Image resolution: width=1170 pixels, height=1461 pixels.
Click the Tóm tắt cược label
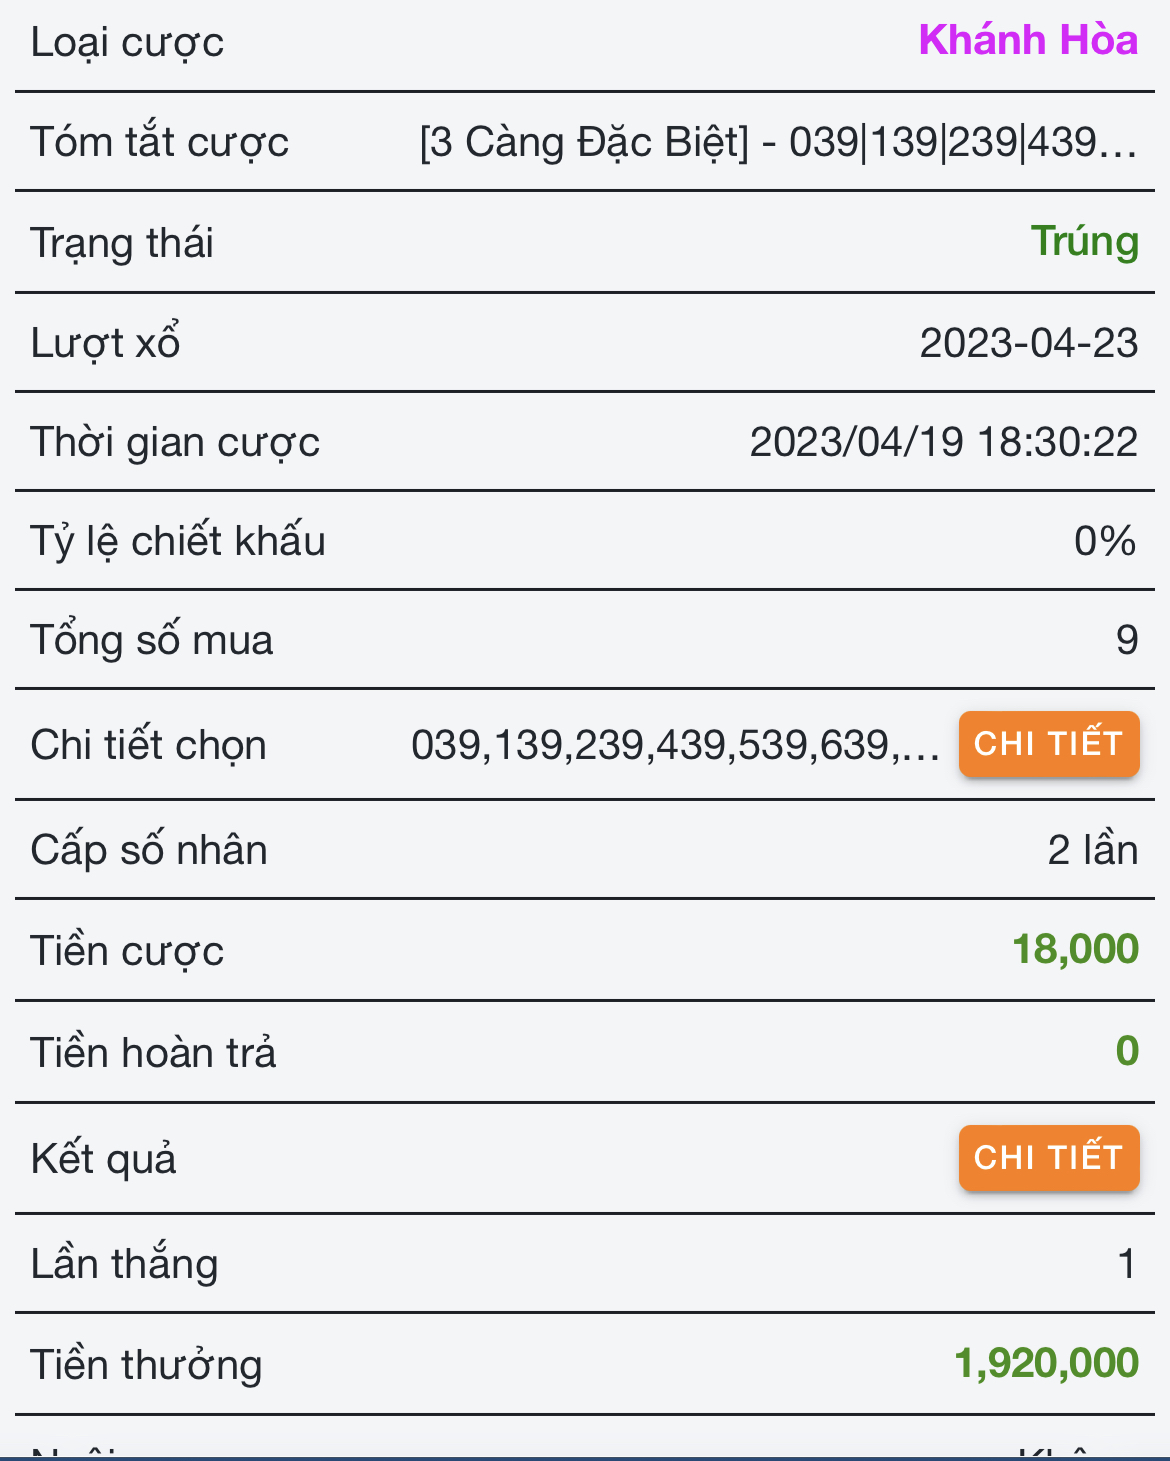[159, 143]
